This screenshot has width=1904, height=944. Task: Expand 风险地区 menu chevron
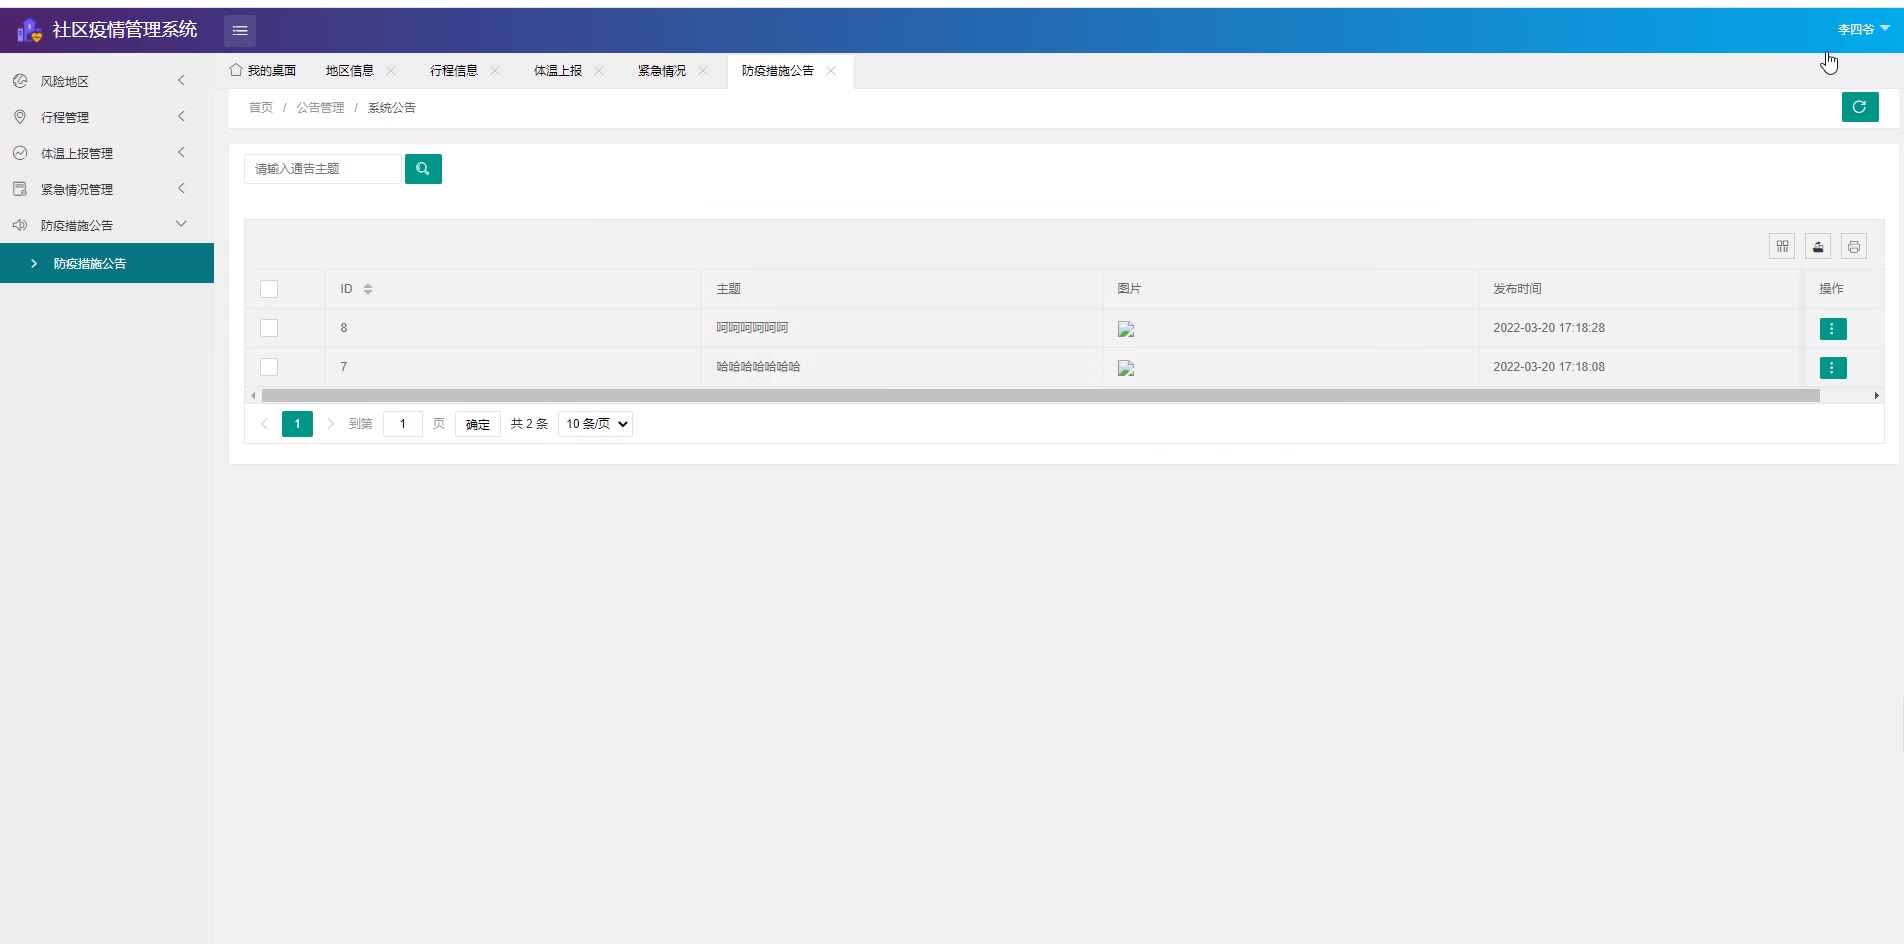[x=181, y=80]
